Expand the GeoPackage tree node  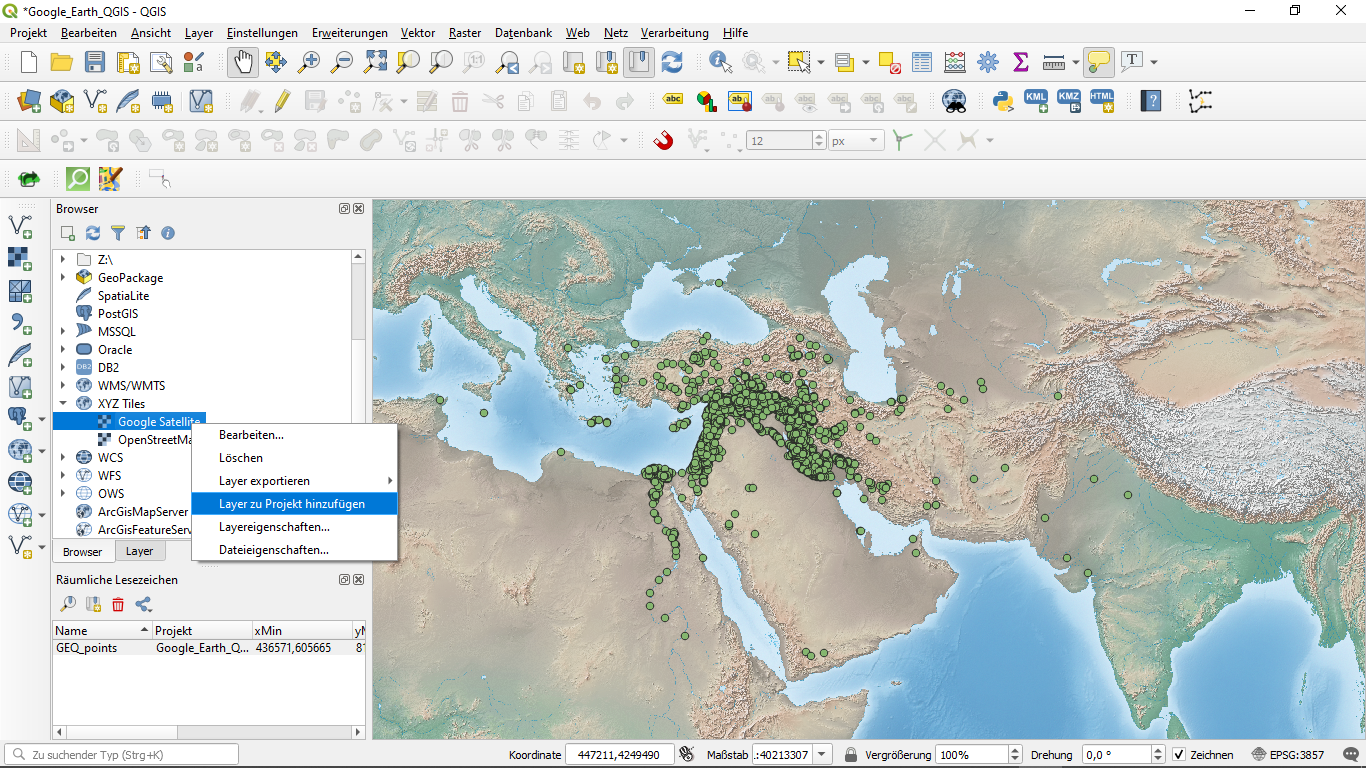pos(63,278)
